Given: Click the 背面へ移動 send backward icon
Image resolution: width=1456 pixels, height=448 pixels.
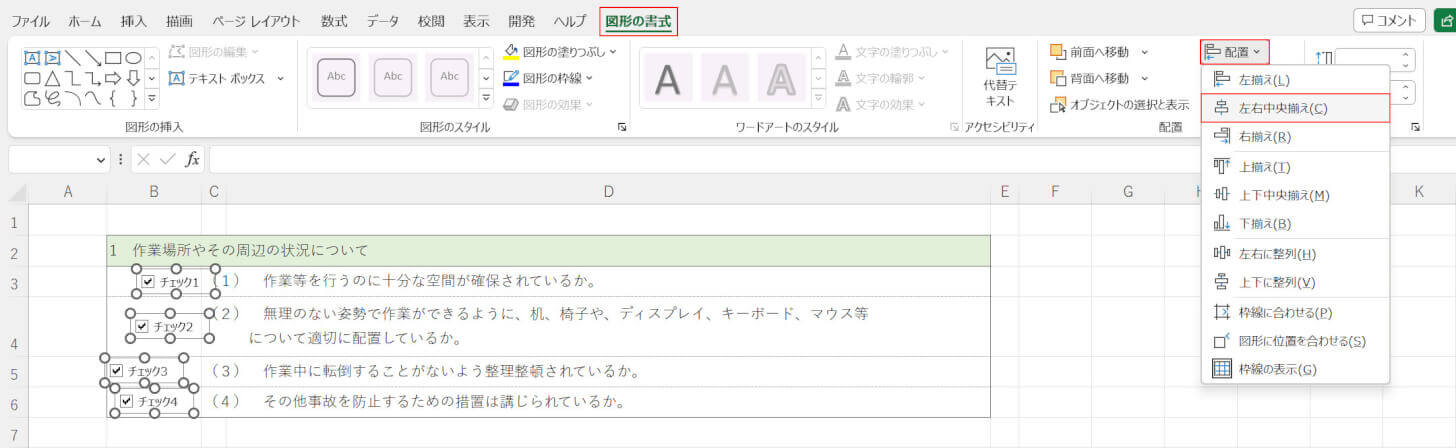Looking at the screenshot, I should [x=1059, y=78].
